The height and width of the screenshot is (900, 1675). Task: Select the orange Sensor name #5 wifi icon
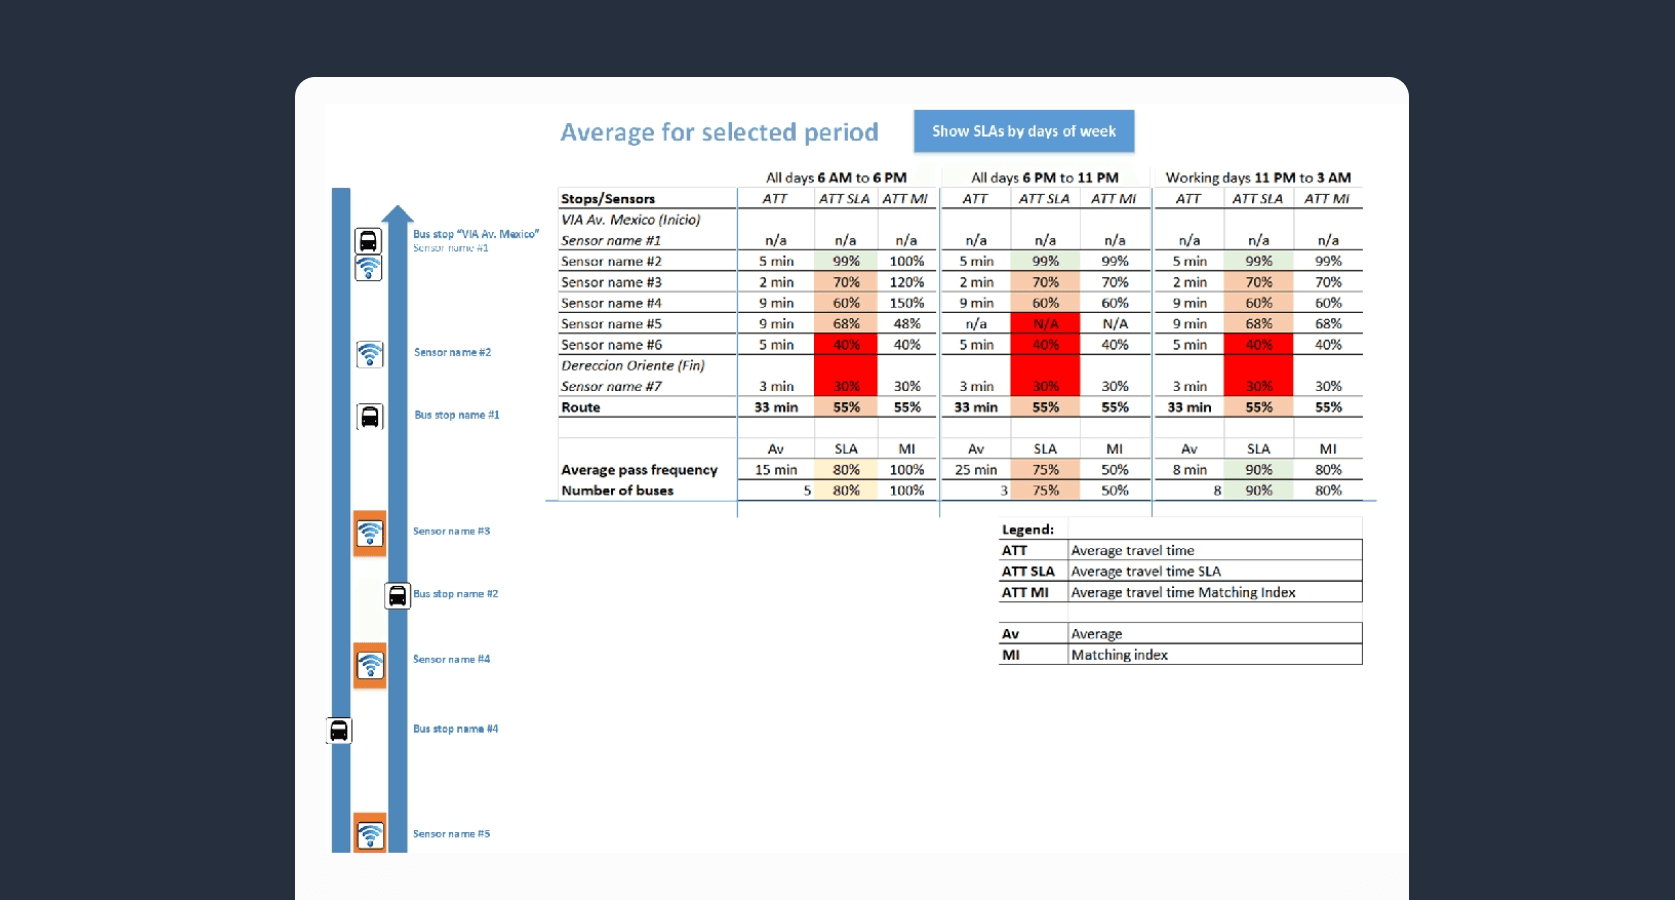click(369, 834)
